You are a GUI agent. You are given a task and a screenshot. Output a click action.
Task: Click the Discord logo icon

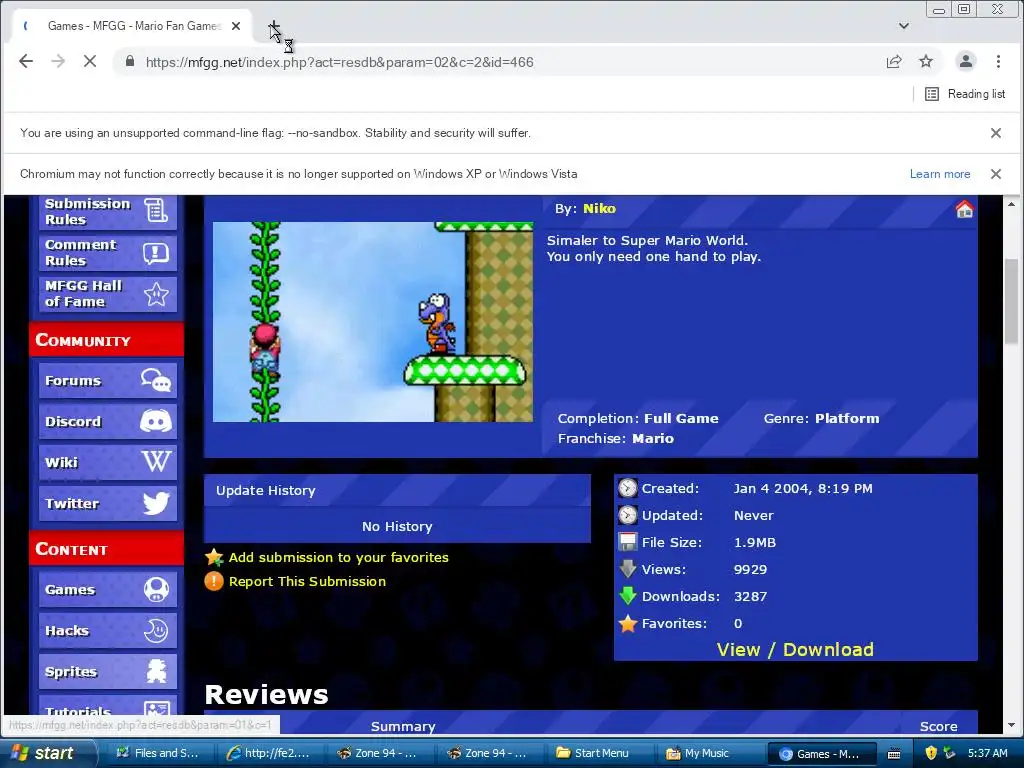tap(156, 422)
